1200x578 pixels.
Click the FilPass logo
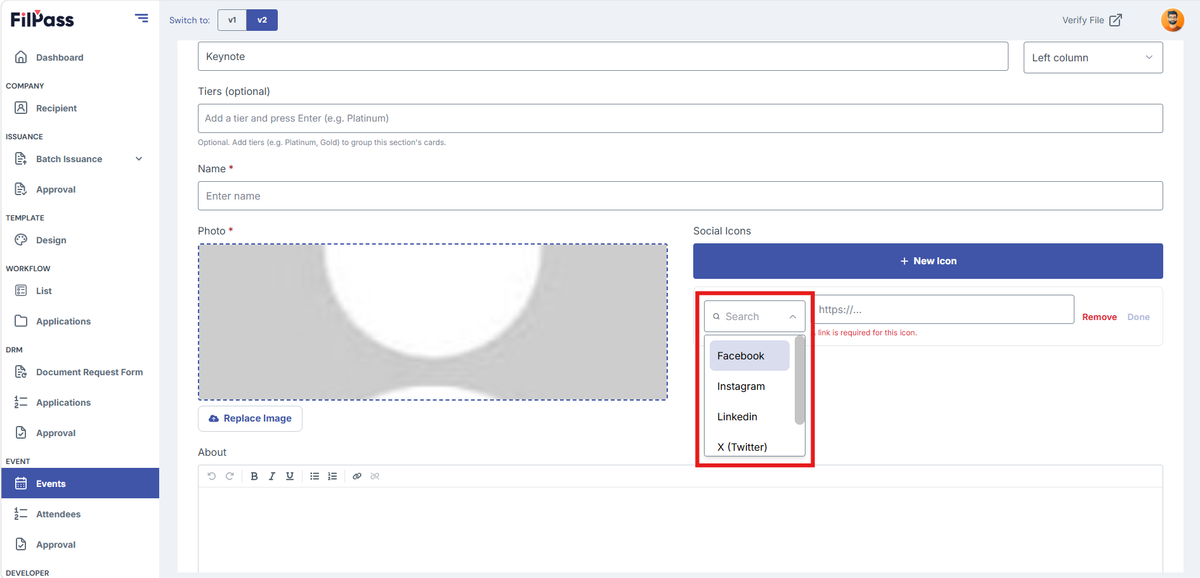42,19
